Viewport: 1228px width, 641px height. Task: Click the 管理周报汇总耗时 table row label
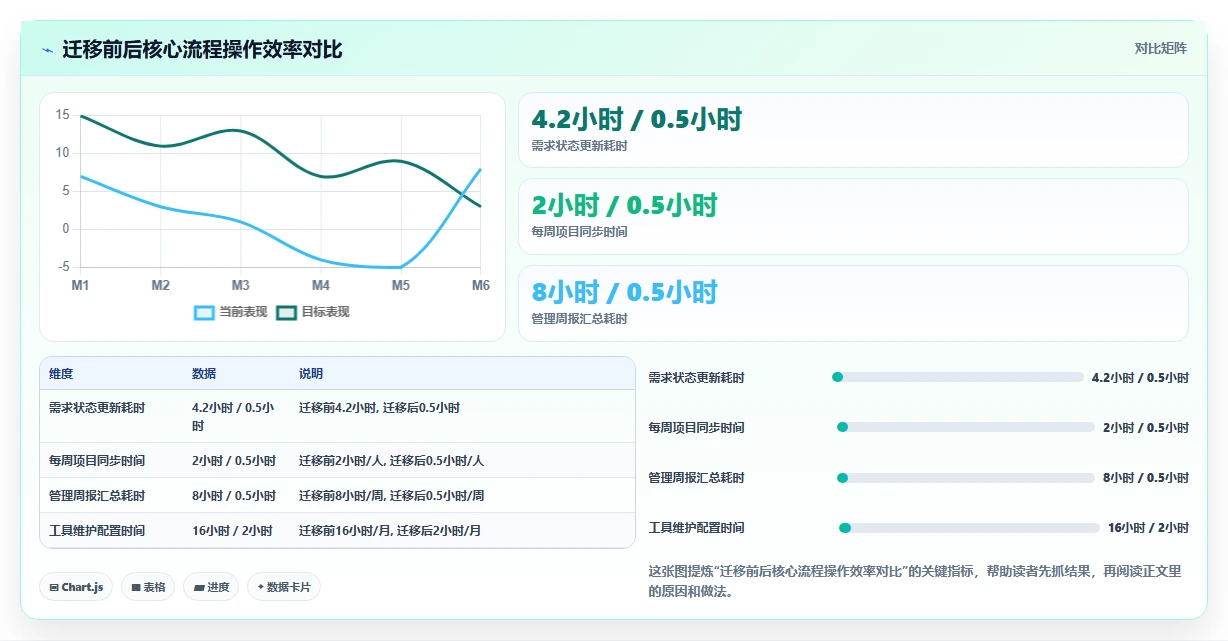[x=97, y=496]
